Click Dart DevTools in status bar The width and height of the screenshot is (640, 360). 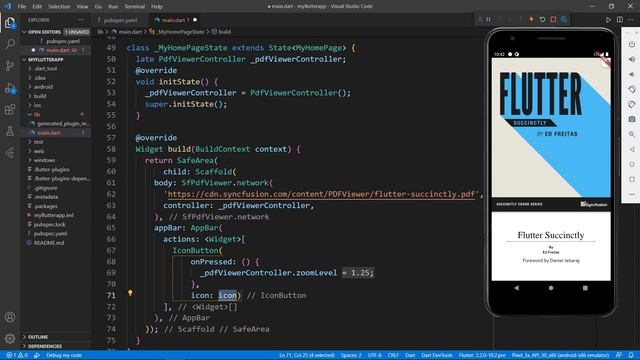(x=436, y=355)
